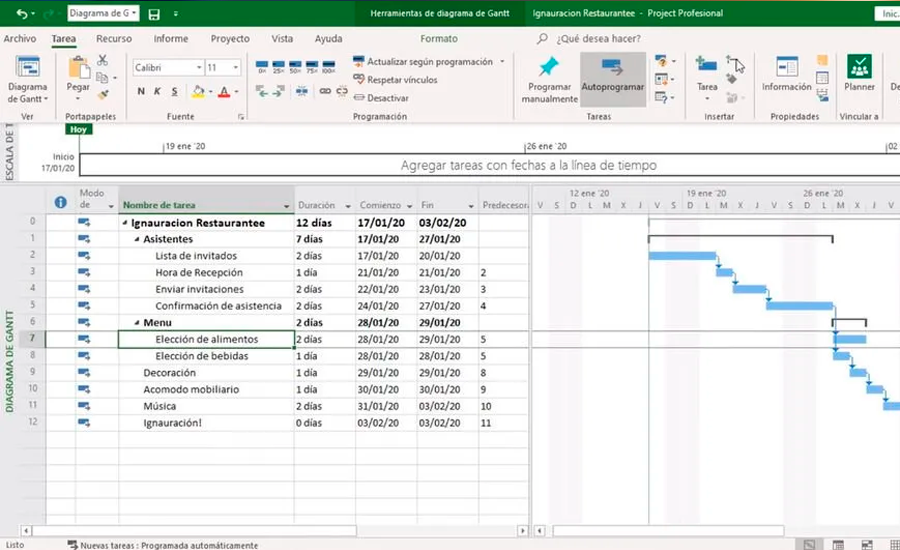Viewport: 900px width, 550px height.
Task: Open task Información icon
Action: (786, 67)
